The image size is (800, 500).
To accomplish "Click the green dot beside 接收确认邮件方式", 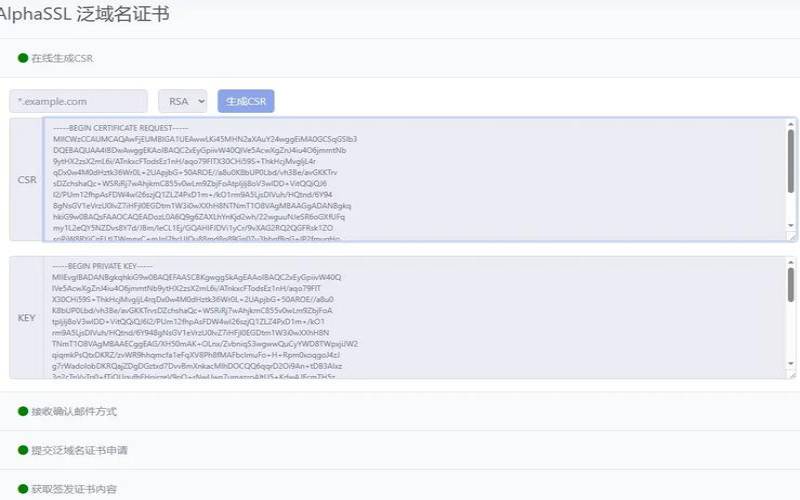I will [23, 411].
